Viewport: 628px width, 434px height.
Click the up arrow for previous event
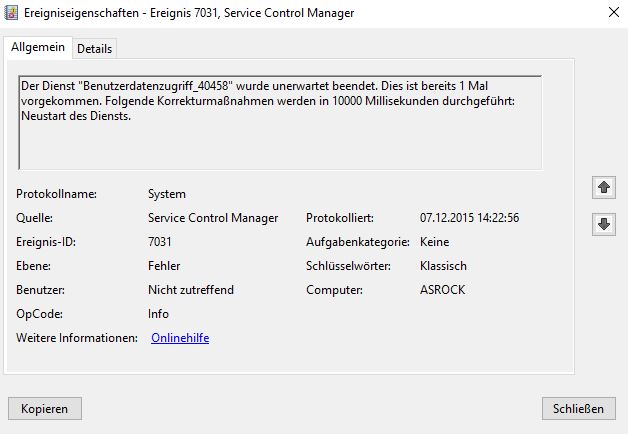tap(603, 187)
